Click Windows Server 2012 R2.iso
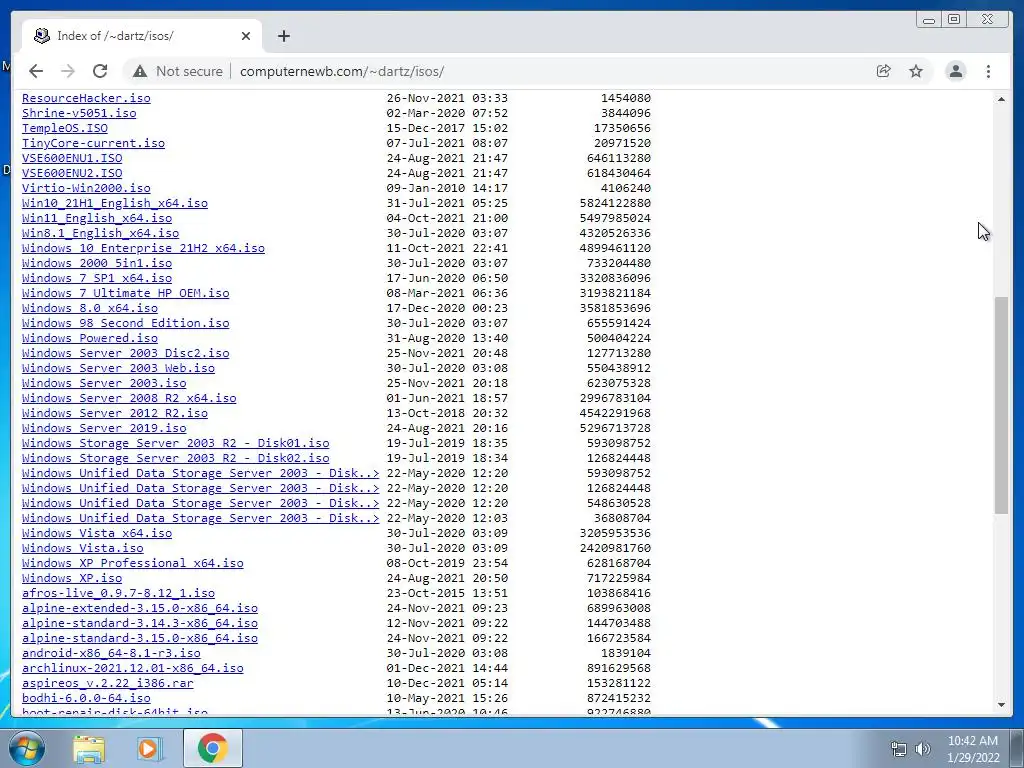This screenshot has height=768, width=1024. [115, 413]
